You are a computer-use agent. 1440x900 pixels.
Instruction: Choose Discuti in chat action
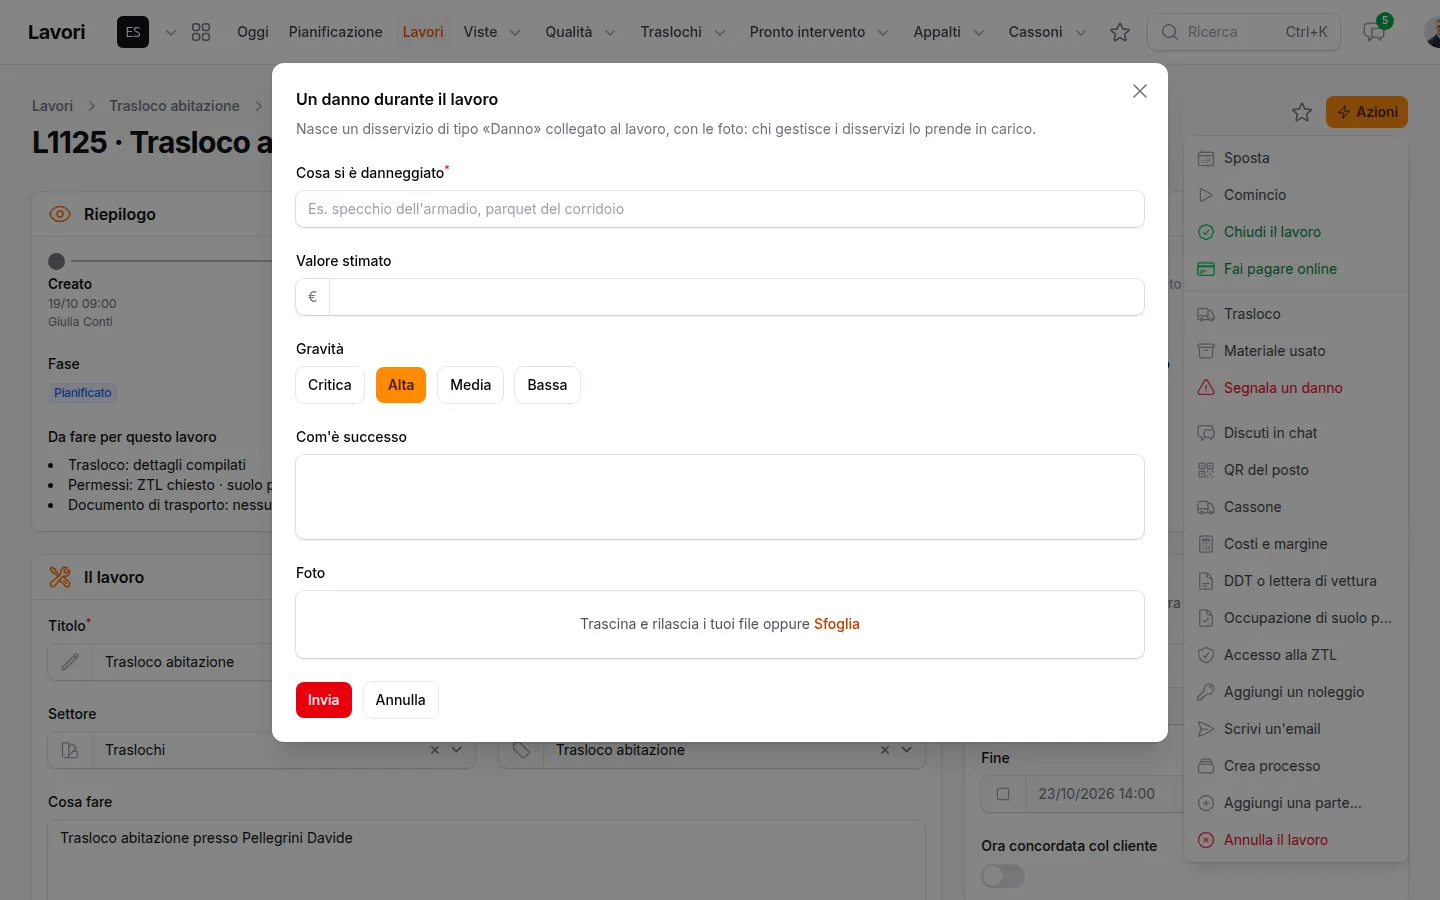pyautogui.click(x=1296, y=433)
